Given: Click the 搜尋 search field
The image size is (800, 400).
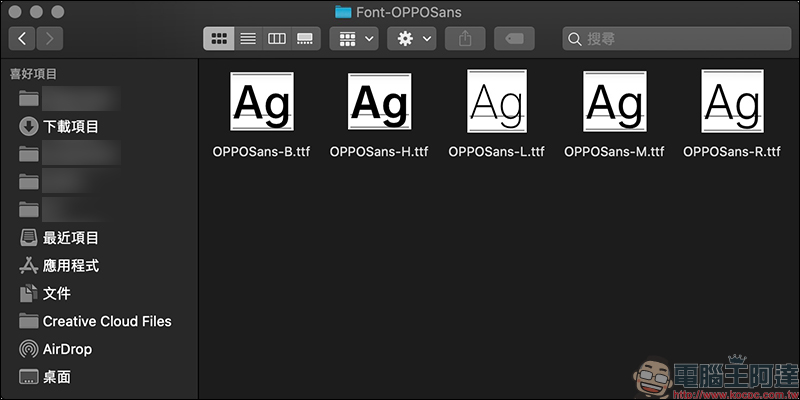Looking at the screenshot, I should pos(677,39).
